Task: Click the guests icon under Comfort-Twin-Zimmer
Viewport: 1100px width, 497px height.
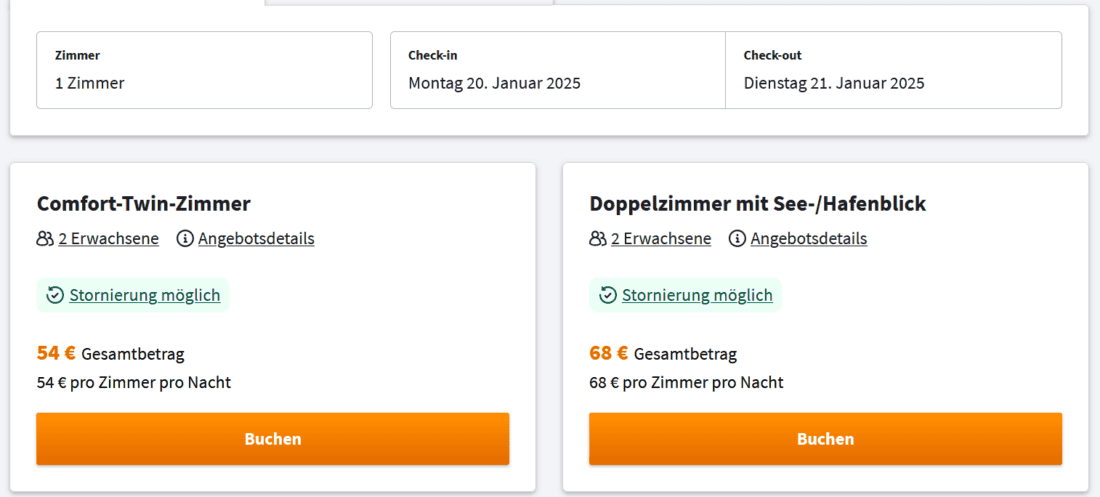Action: tap(45, 239)
